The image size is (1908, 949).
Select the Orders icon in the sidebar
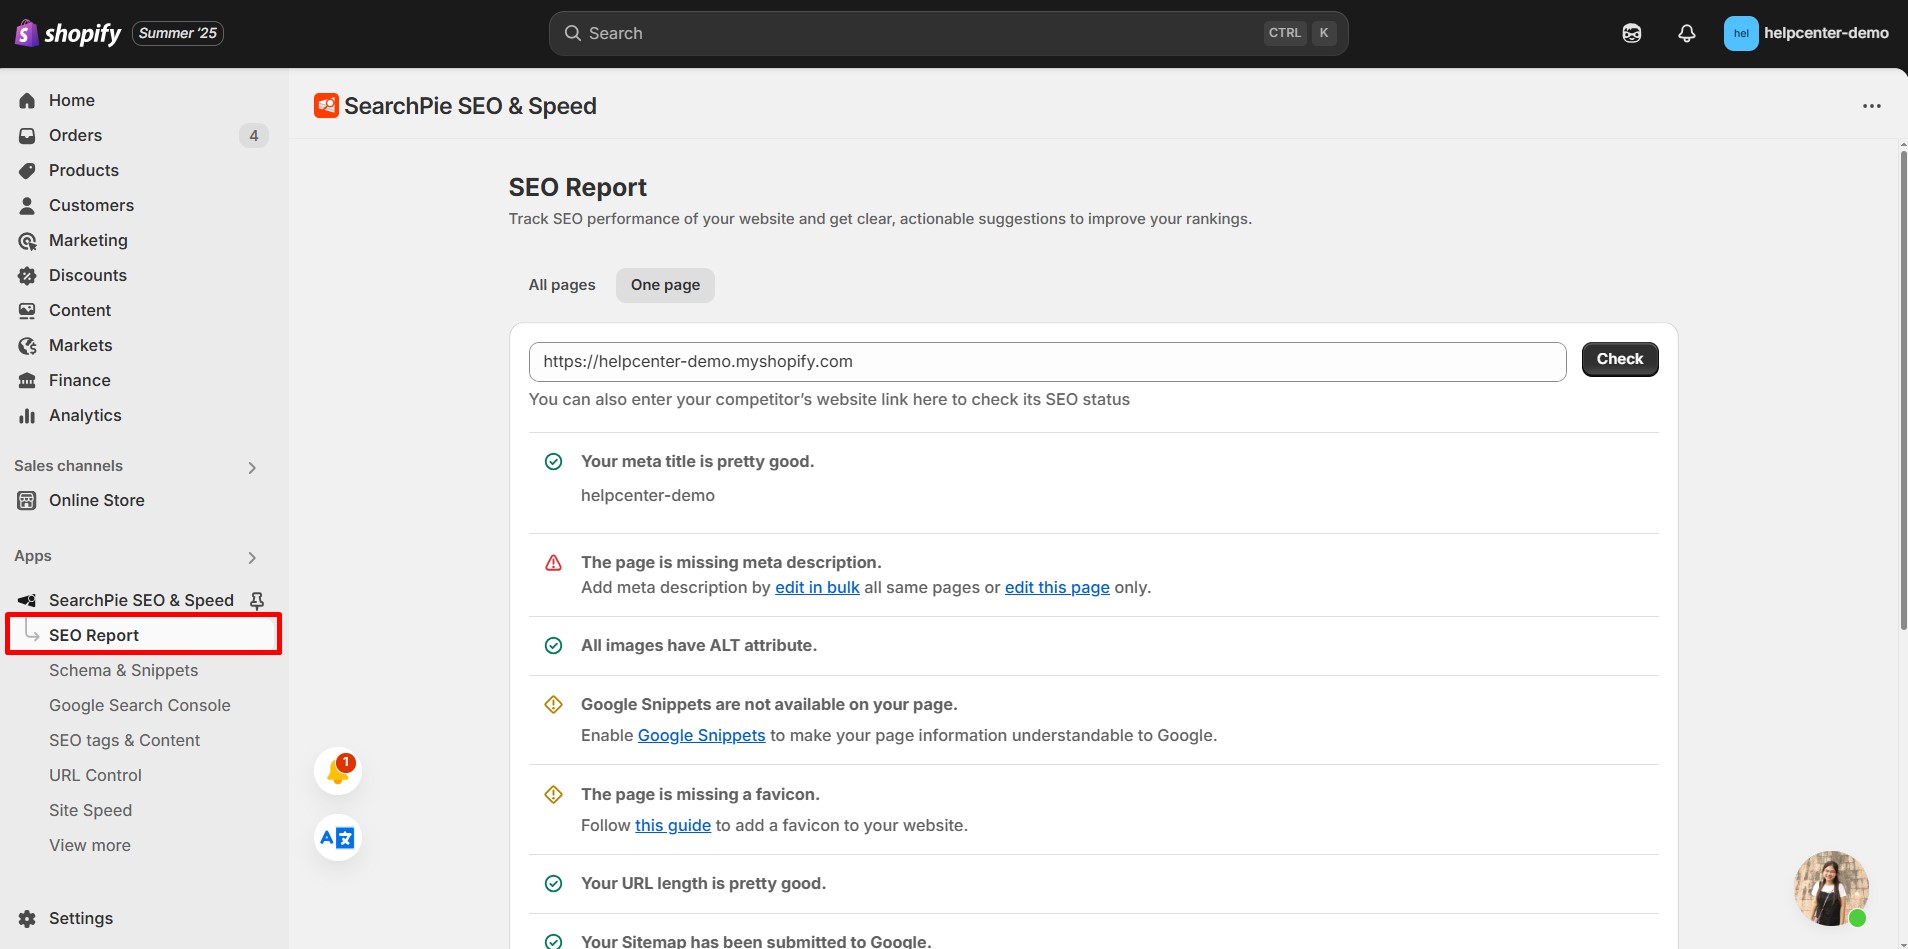pyautogui.click(x=27, y=135)
